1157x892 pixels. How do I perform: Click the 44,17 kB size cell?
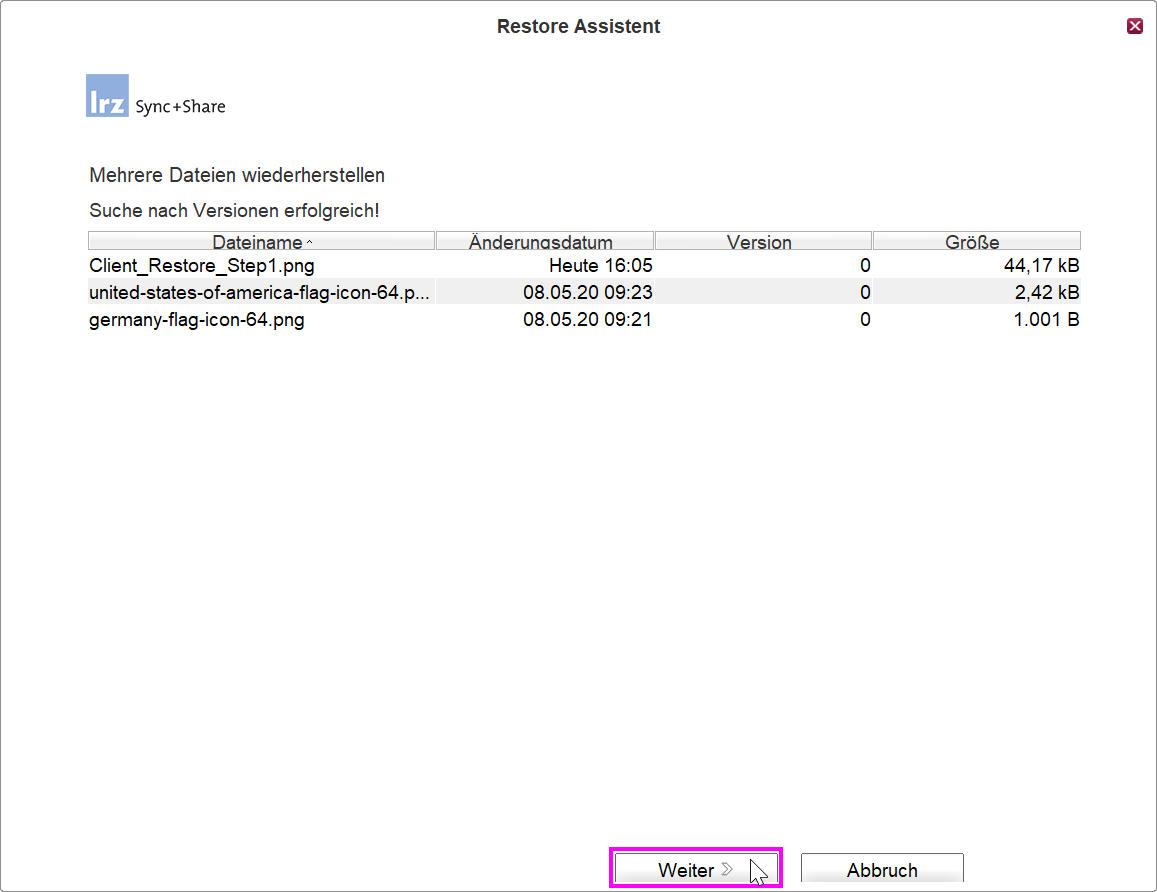click(1041, 266)
